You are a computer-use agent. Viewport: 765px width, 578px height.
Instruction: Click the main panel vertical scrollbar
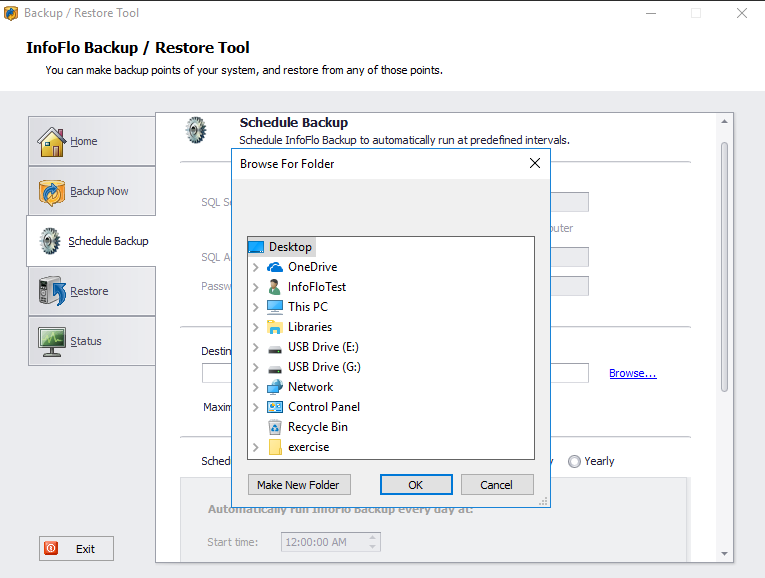point(725,260)
